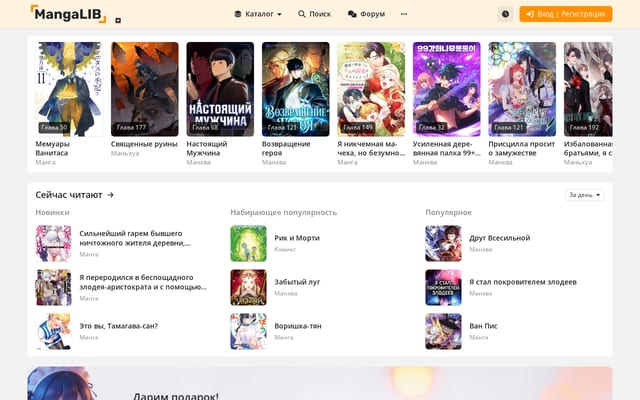Open Избалованная братьями cover
The width and height of the screenshot is (640, 400).
pyautogui.click(x=588, y=89)
